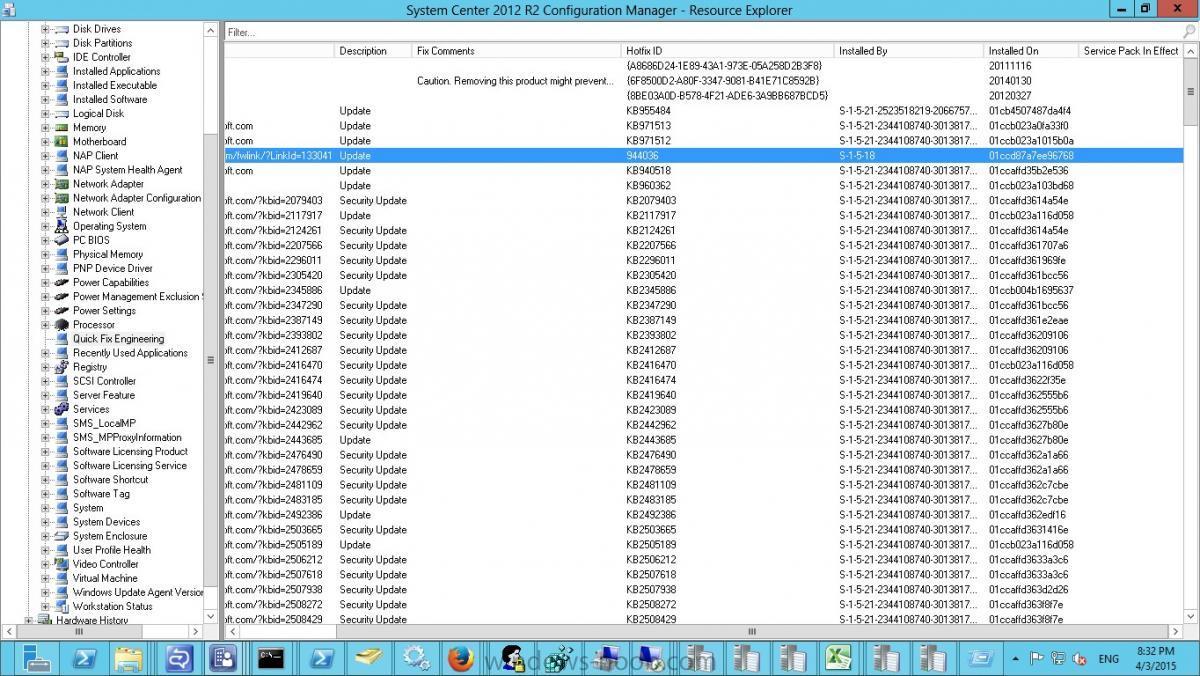
Task: Sort by the Installed By column header
Action: pos(910,51)
